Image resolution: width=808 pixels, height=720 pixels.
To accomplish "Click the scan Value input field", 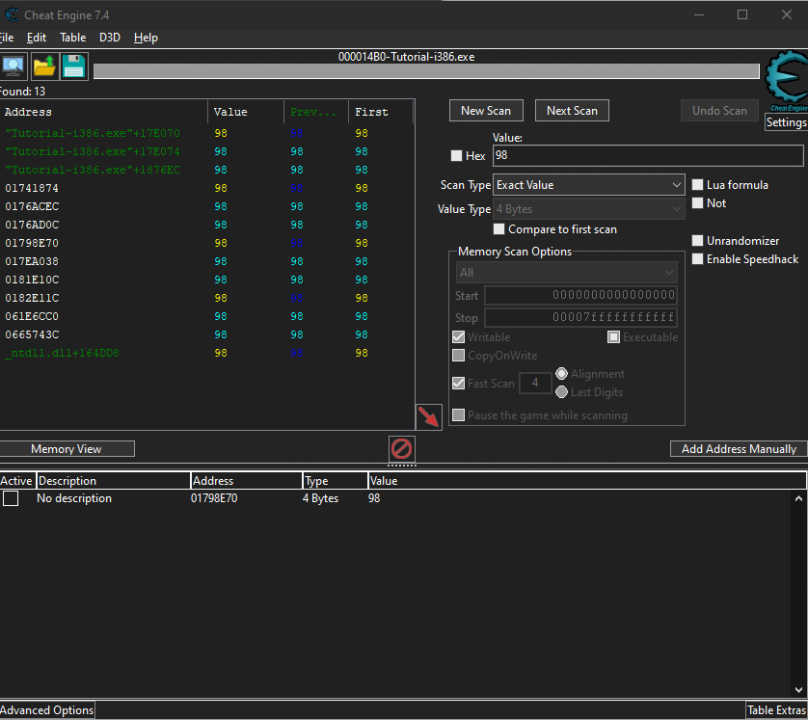I will point(647,156).
